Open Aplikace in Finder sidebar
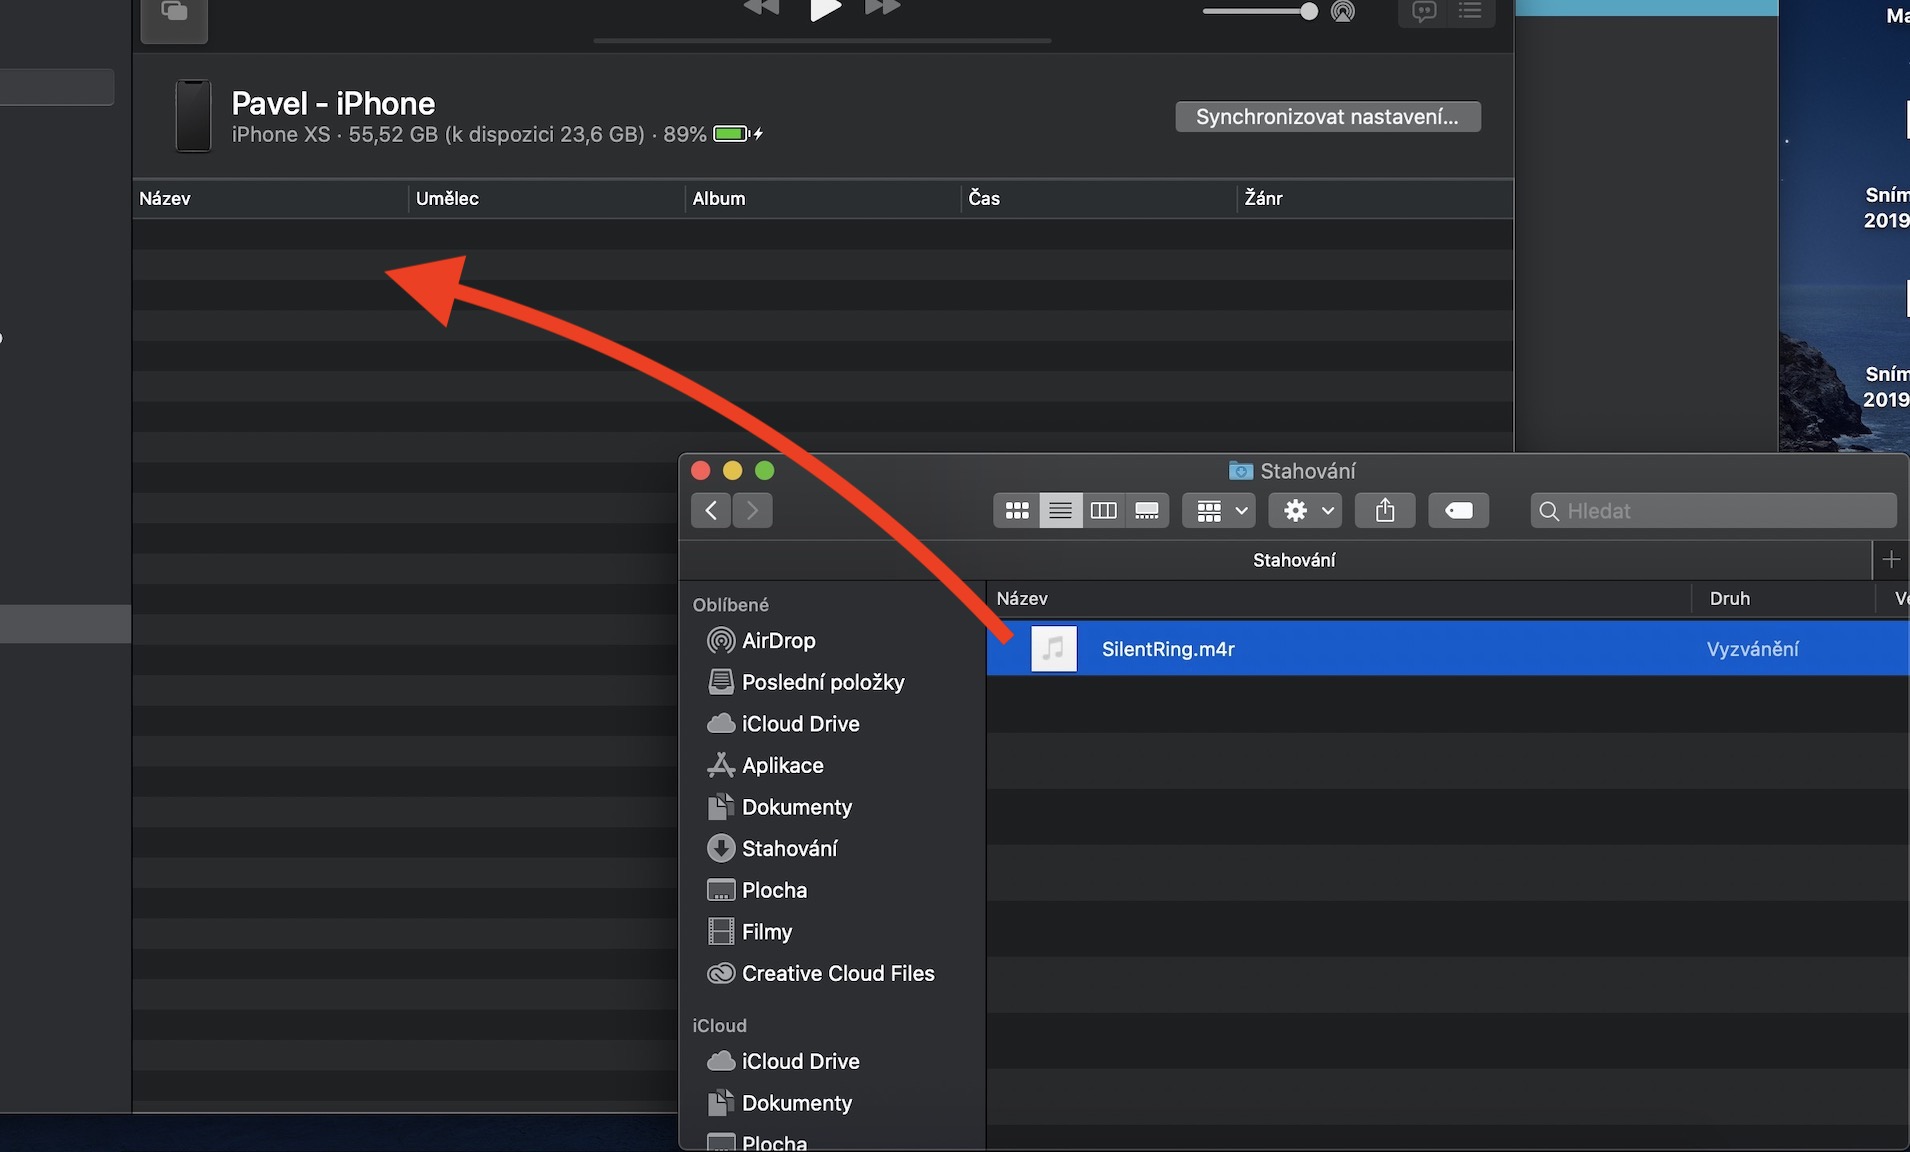This screenshot has height=1152, width=1910. pos(765,766)
